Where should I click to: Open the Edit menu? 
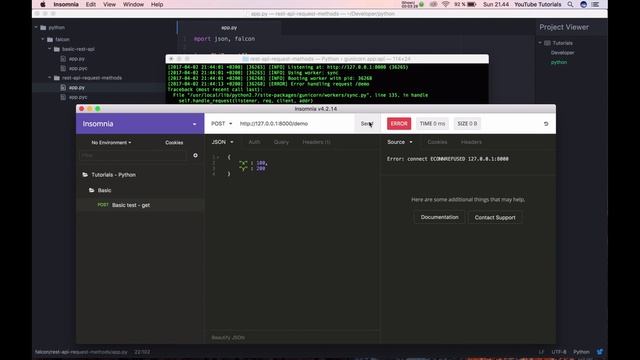pyautogui.click(x=91, y=4)
